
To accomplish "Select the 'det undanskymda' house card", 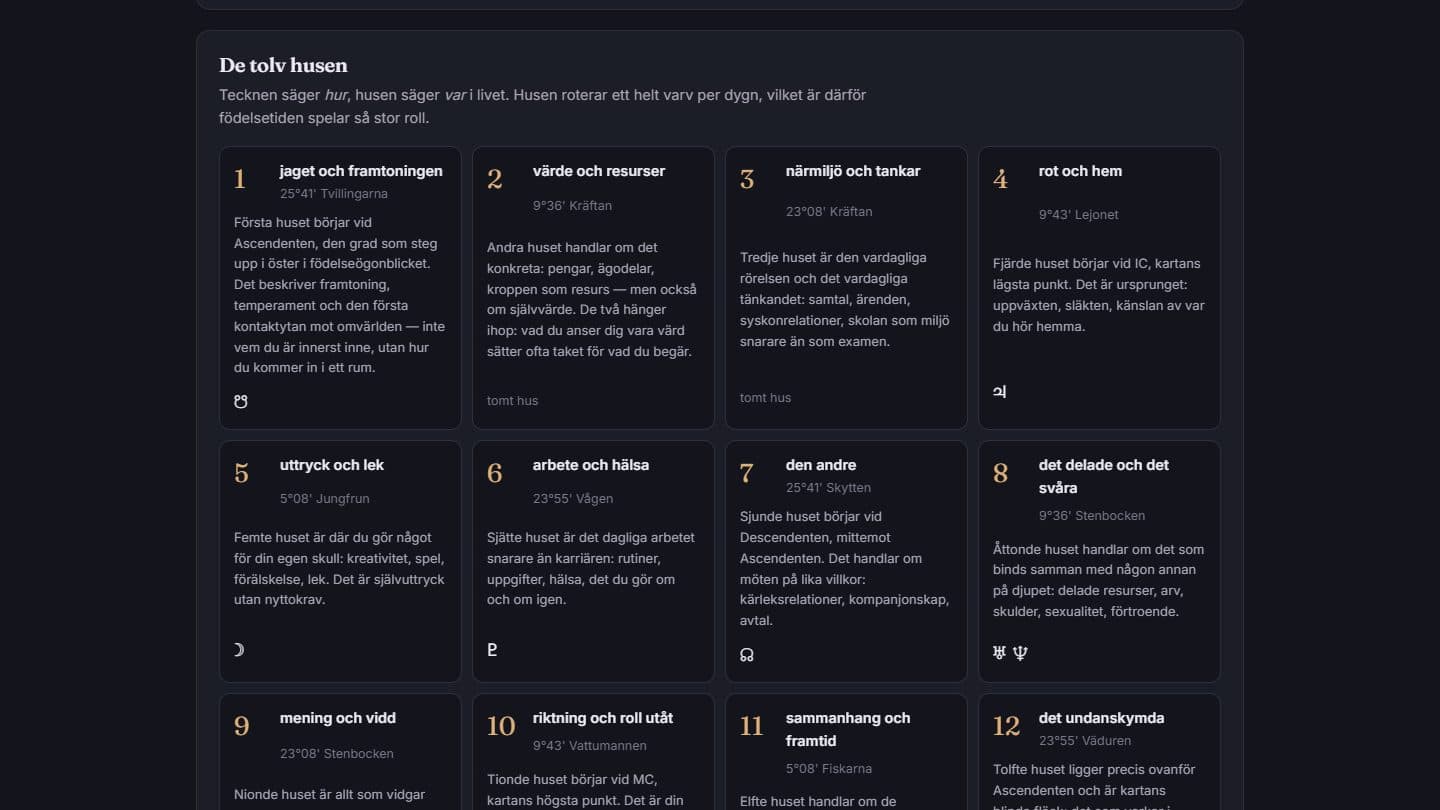I will pos(1099,752).
